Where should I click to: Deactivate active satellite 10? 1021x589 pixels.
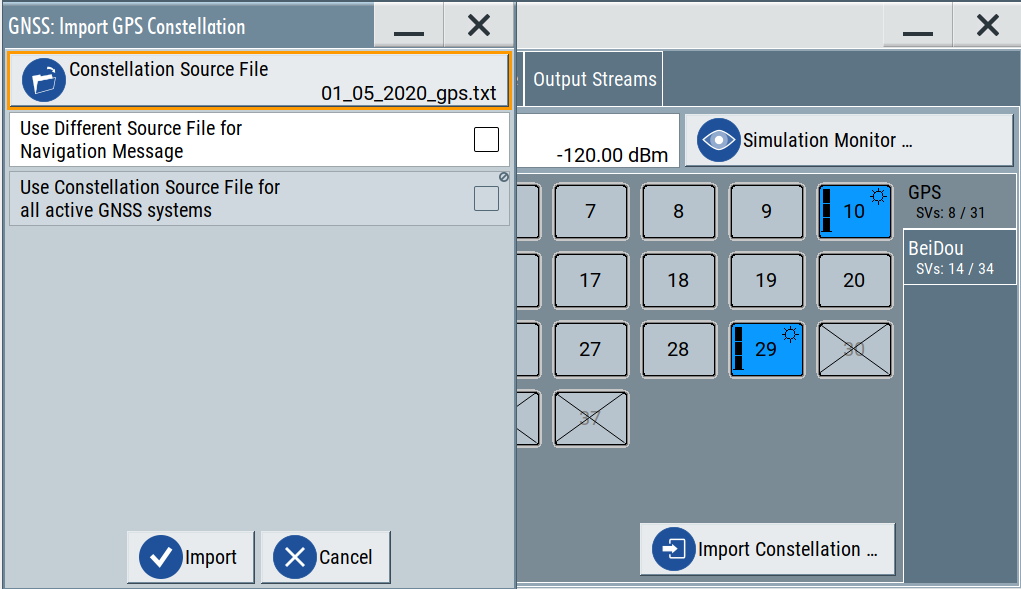pyautogui.click(x=854, y=212)
